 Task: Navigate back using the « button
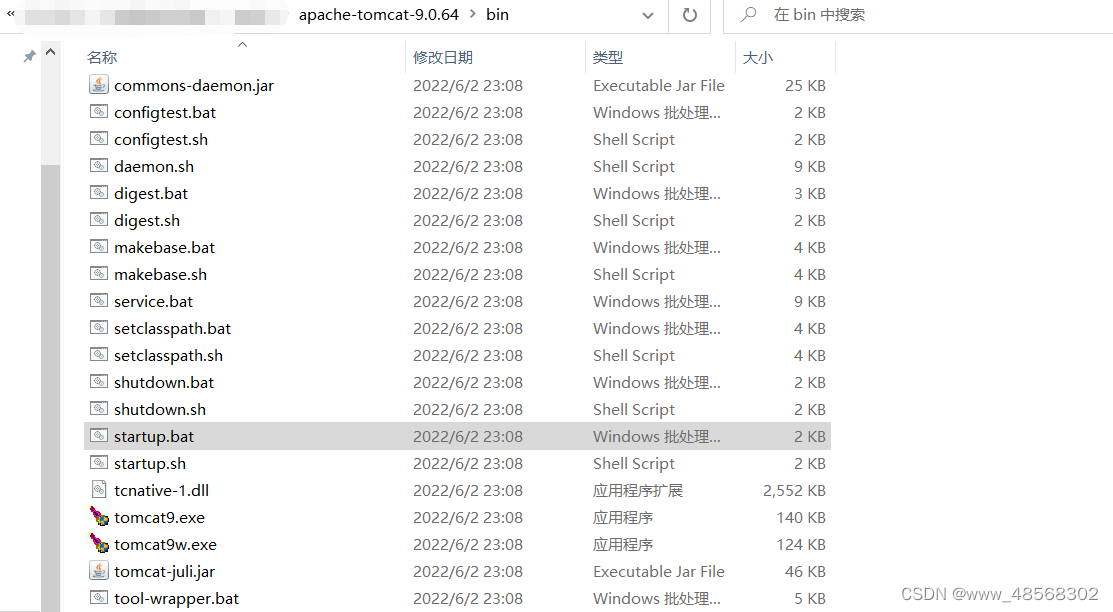click(10, 15)
